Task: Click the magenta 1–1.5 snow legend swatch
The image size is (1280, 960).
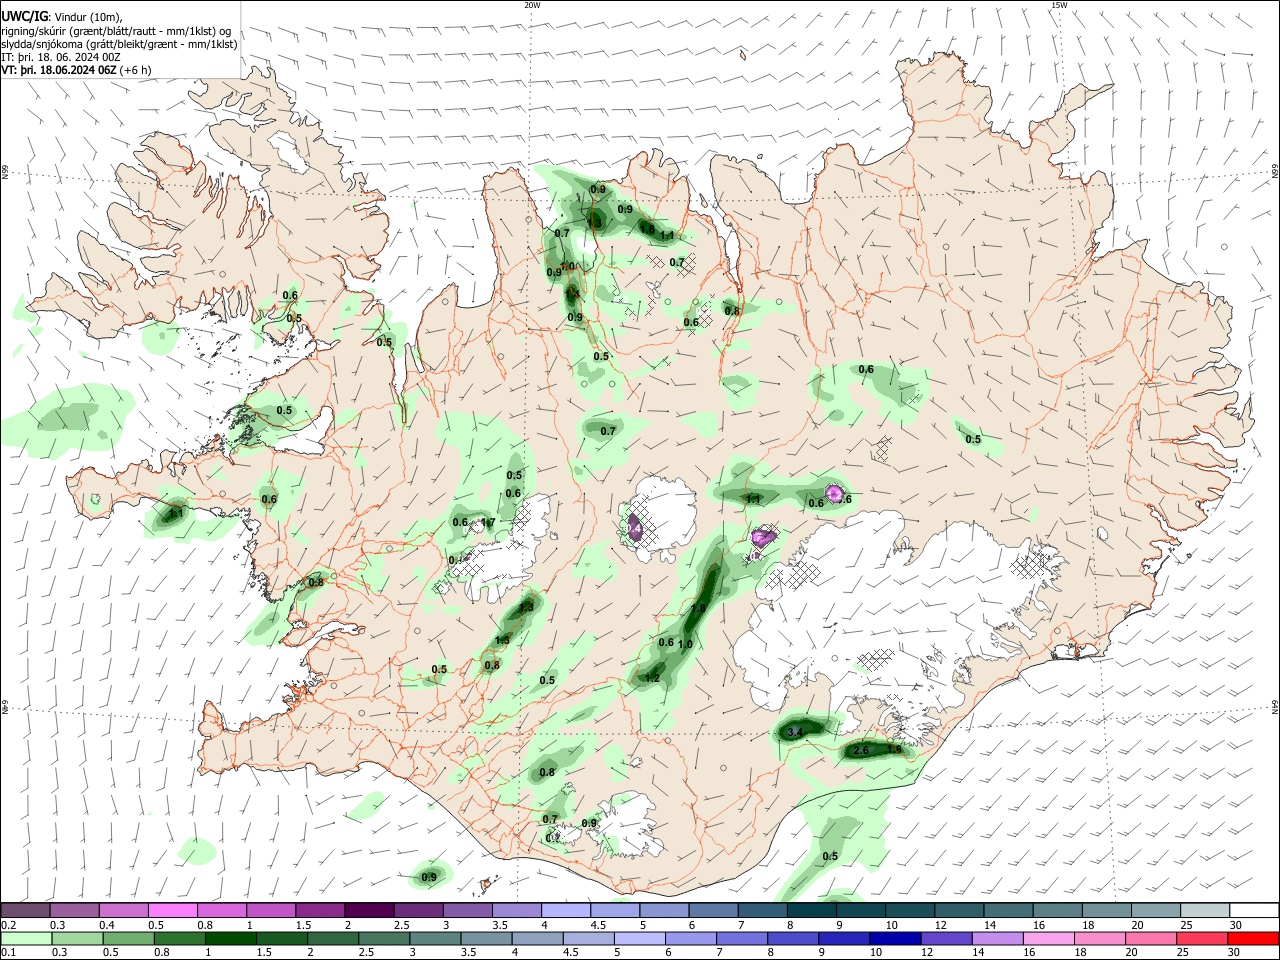Action: (x=271, y=910)
